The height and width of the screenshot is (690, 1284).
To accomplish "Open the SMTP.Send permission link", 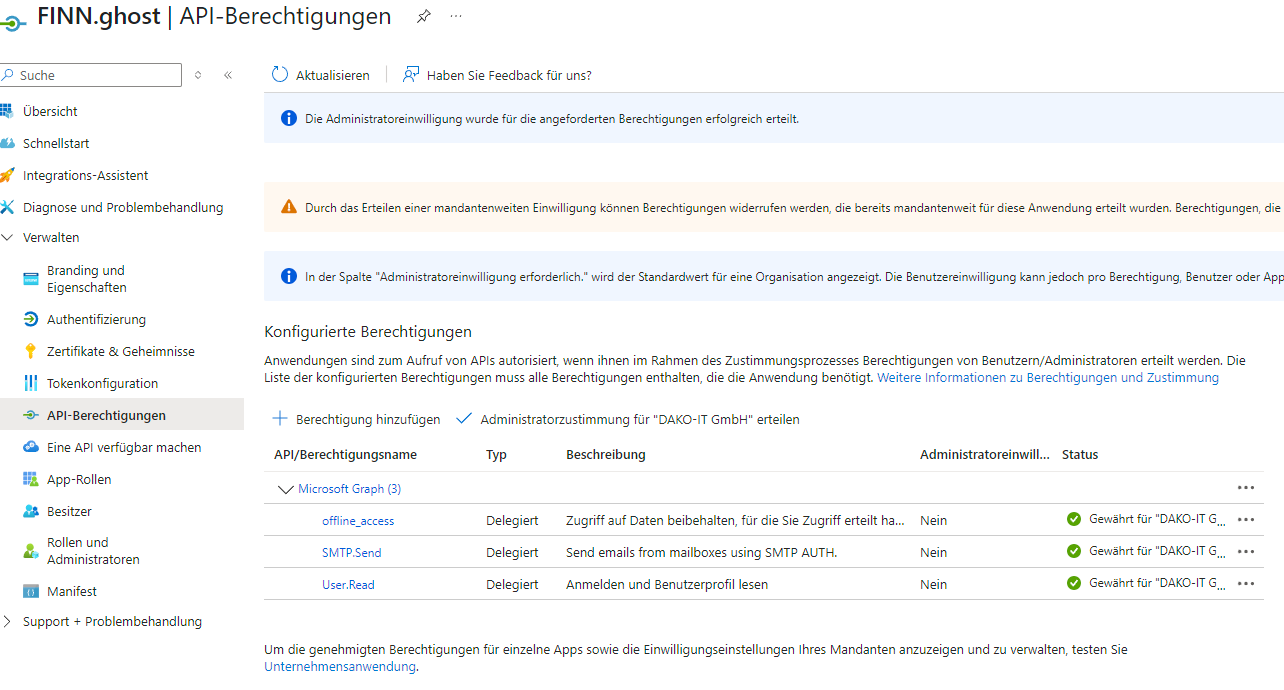I will tap(351, 552).
